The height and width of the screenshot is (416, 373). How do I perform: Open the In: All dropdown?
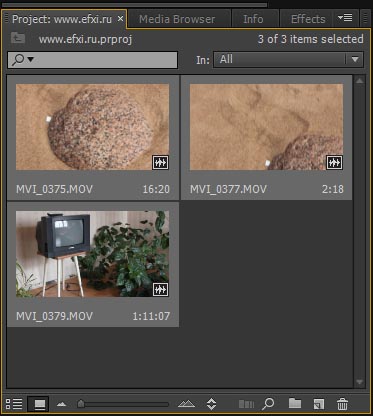288,60
